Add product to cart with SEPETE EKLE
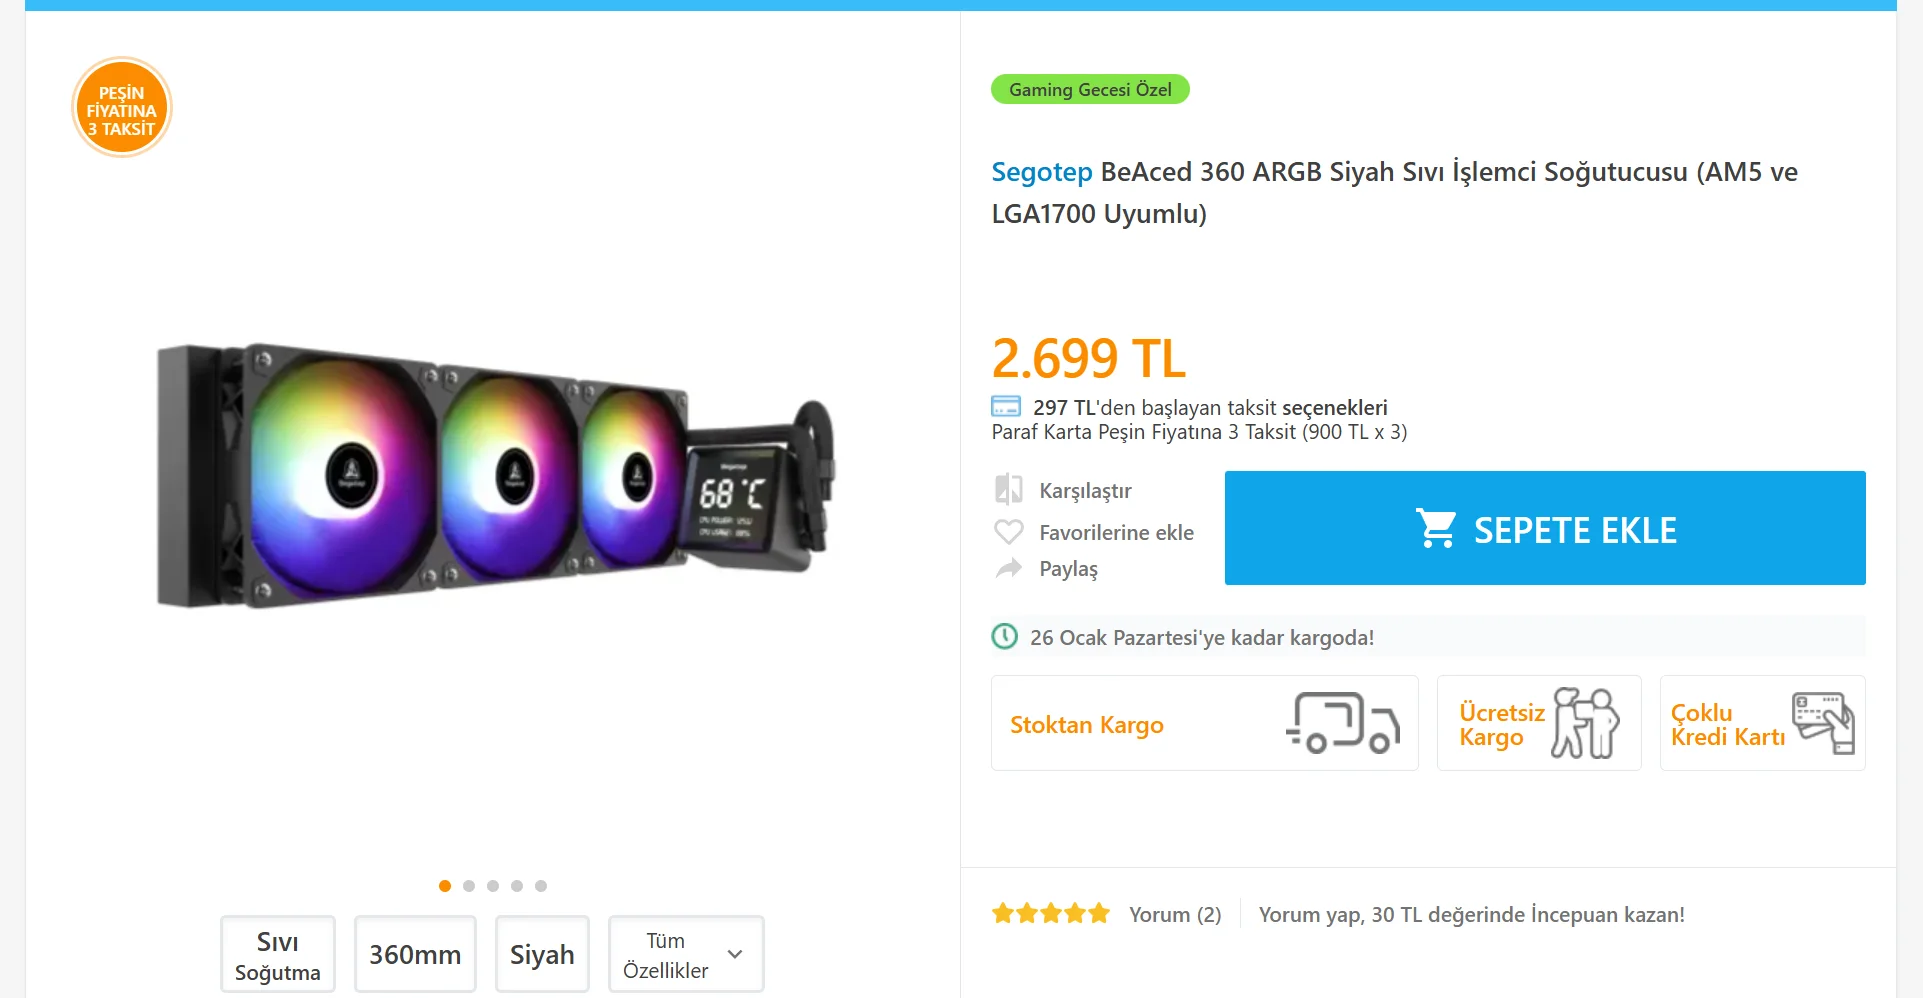Viewport: 1923px width, 998px height. coord(1544,528)
